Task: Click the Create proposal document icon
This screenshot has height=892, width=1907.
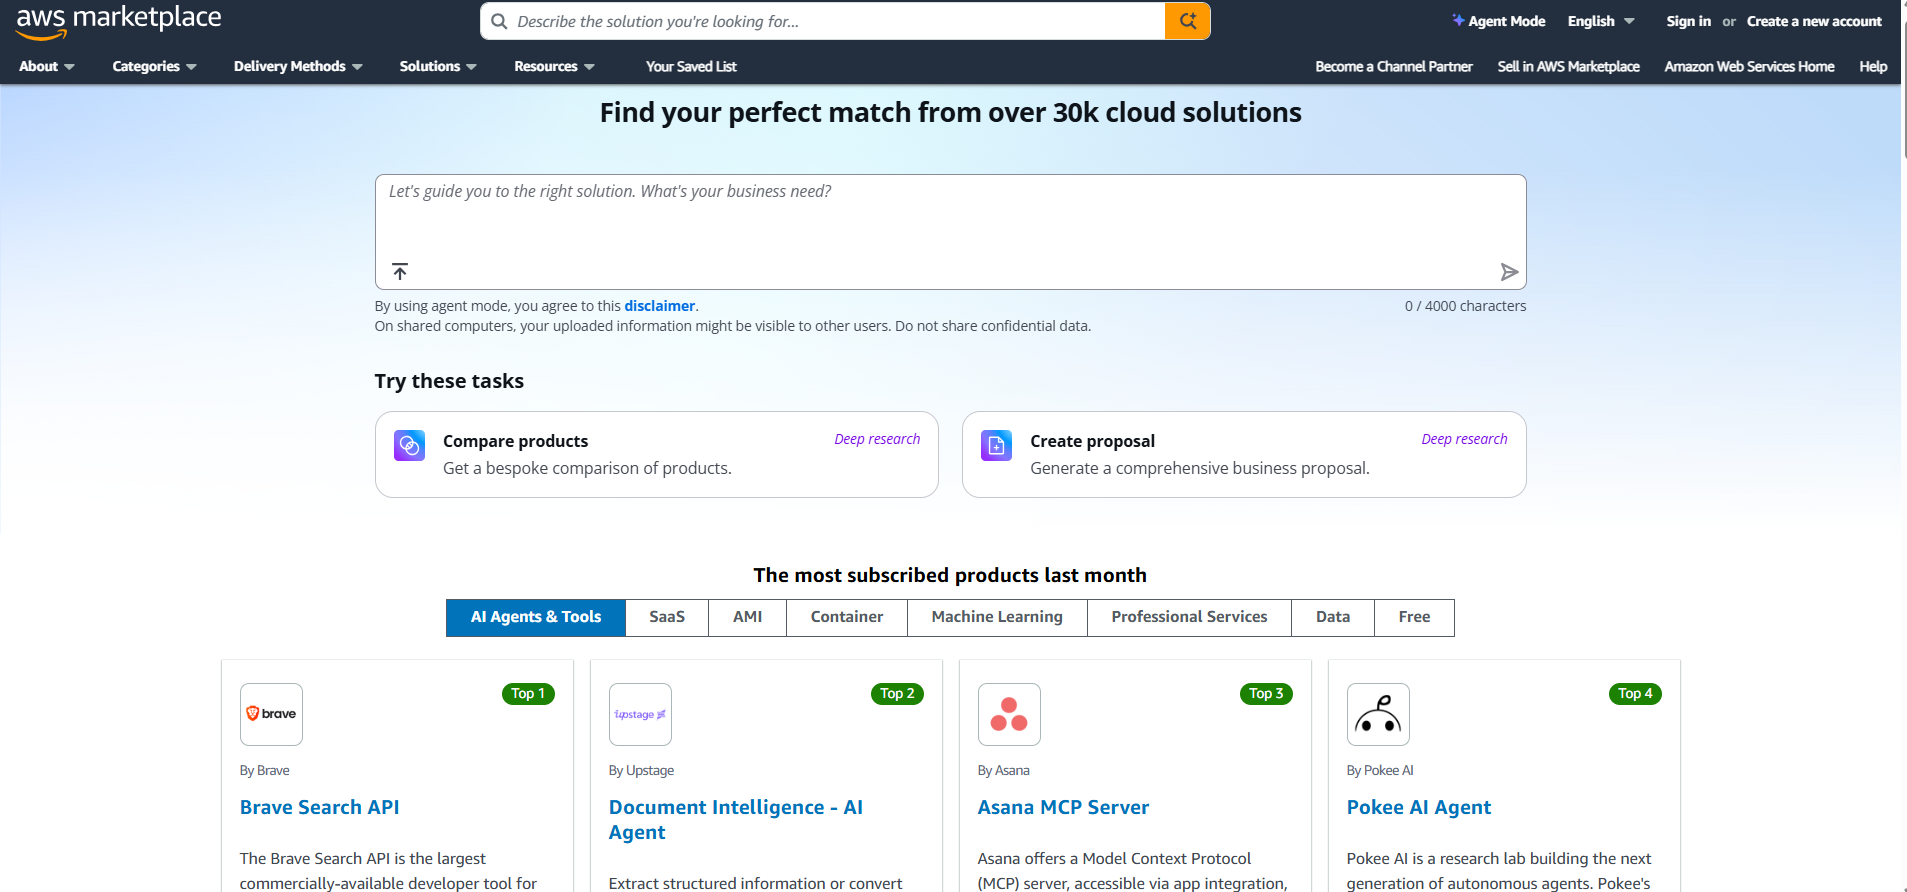Action: tap(996, 445)
